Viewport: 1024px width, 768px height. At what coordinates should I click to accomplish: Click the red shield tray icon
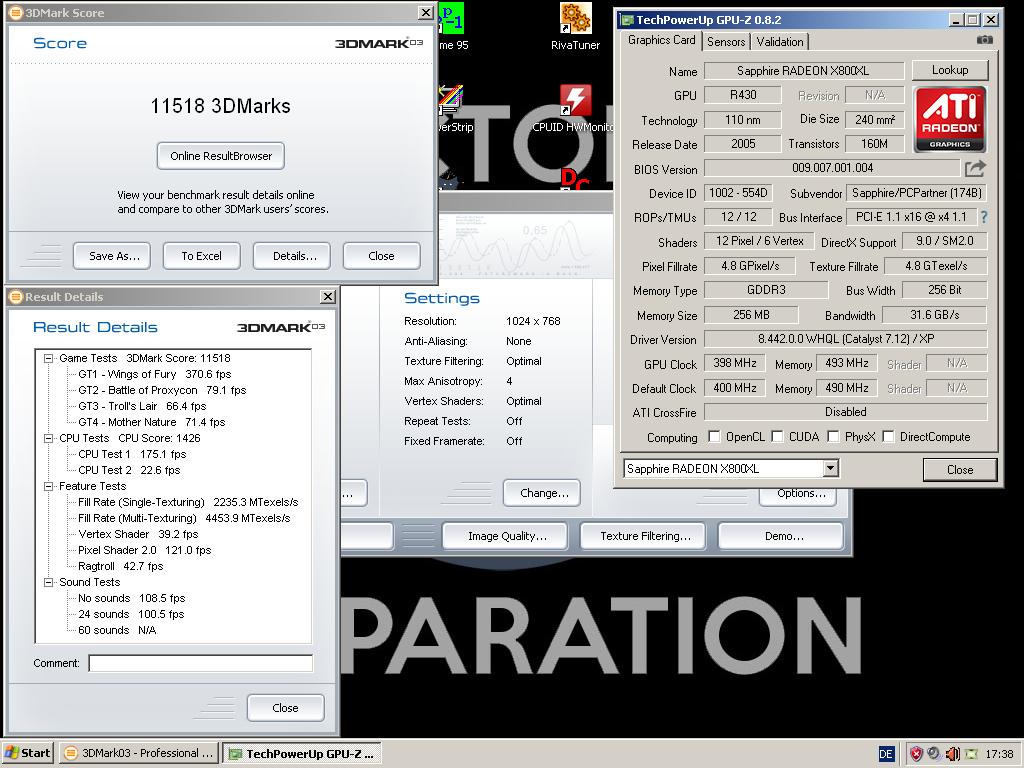tap(916, 754)
